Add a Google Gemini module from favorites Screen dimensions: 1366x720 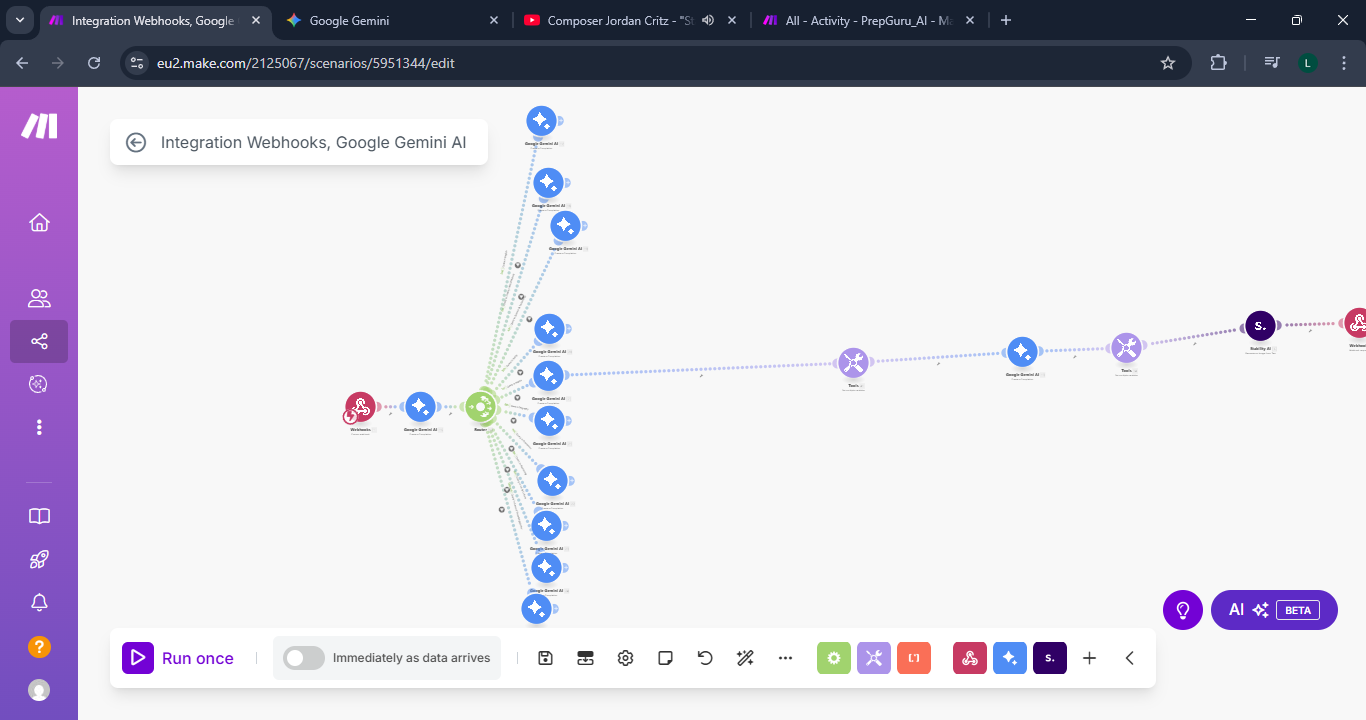pyautogui.click(x=1010, y=658)
